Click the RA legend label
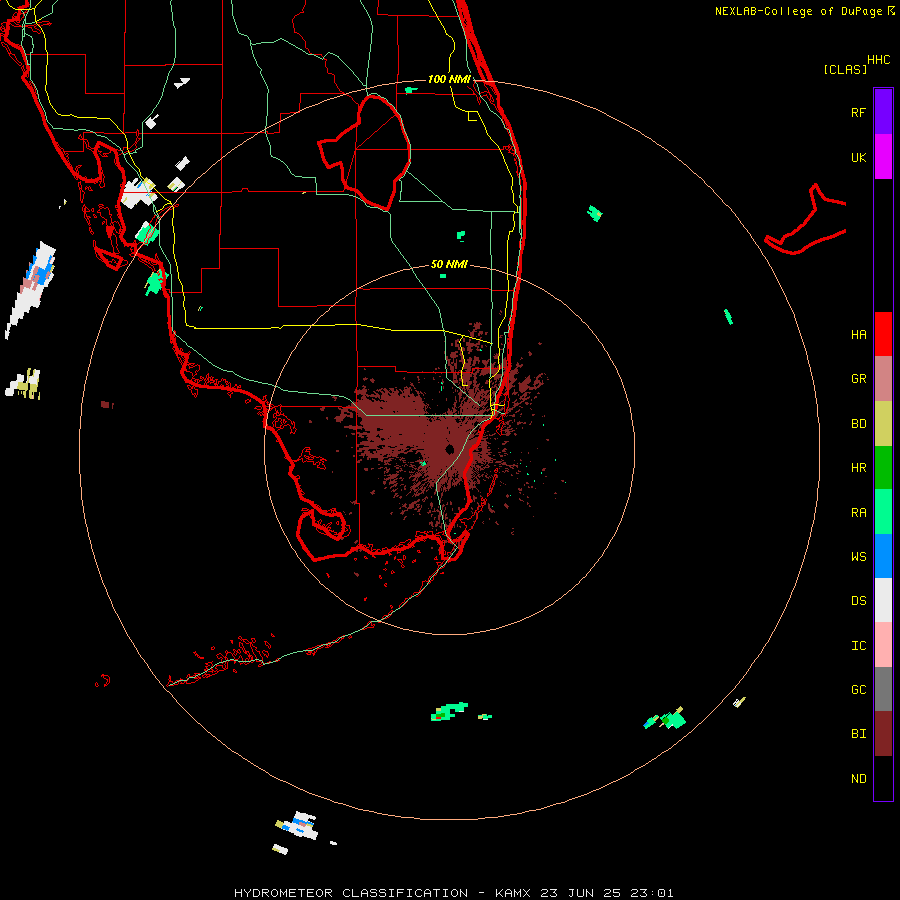This screenshot has height=900, width=900. point(858,513)
